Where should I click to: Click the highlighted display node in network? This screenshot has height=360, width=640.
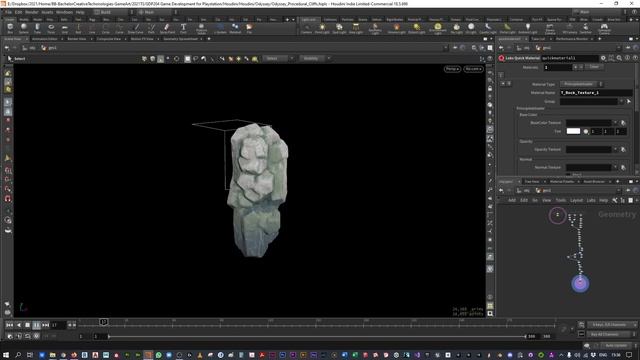[x=580, y=283]
